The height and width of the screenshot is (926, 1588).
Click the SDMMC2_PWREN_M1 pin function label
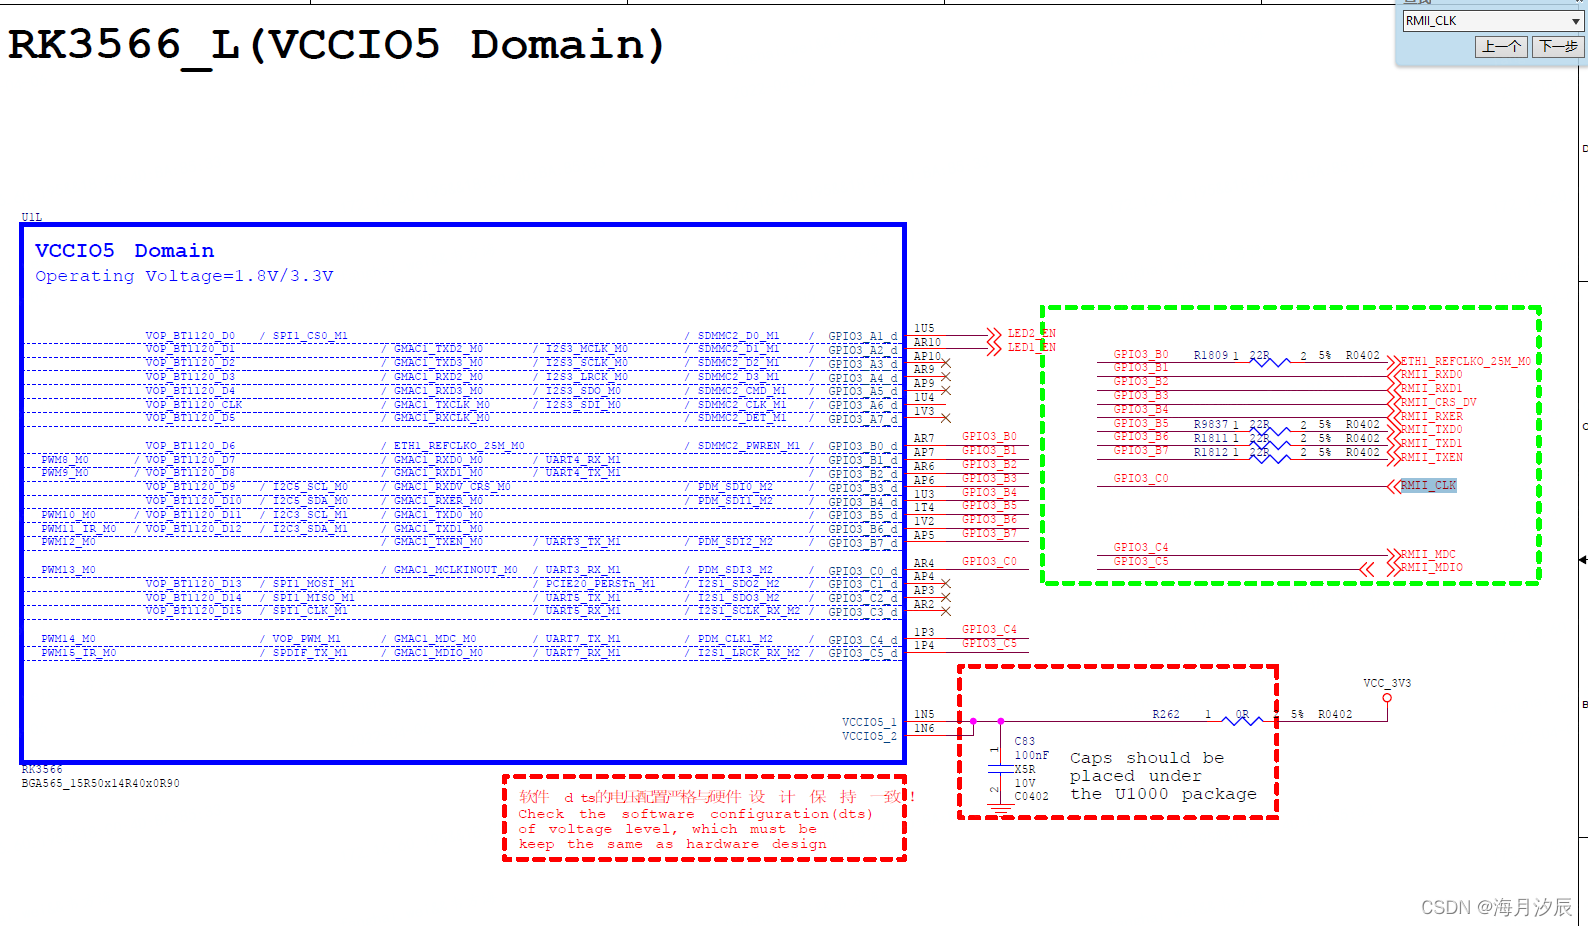(749, 446)
